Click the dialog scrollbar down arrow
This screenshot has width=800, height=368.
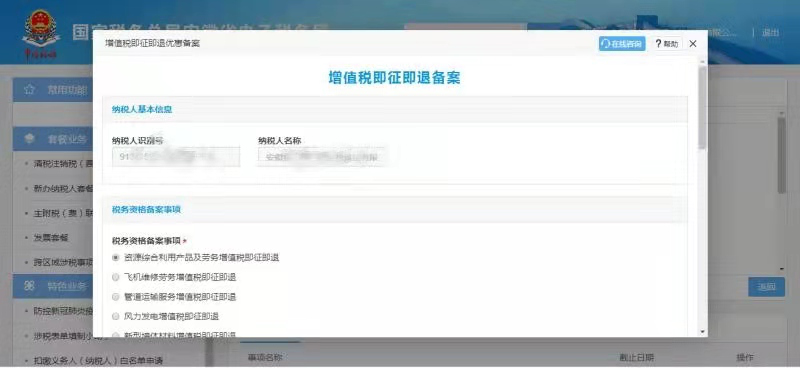pyautogui.click(x=703, y=331)
